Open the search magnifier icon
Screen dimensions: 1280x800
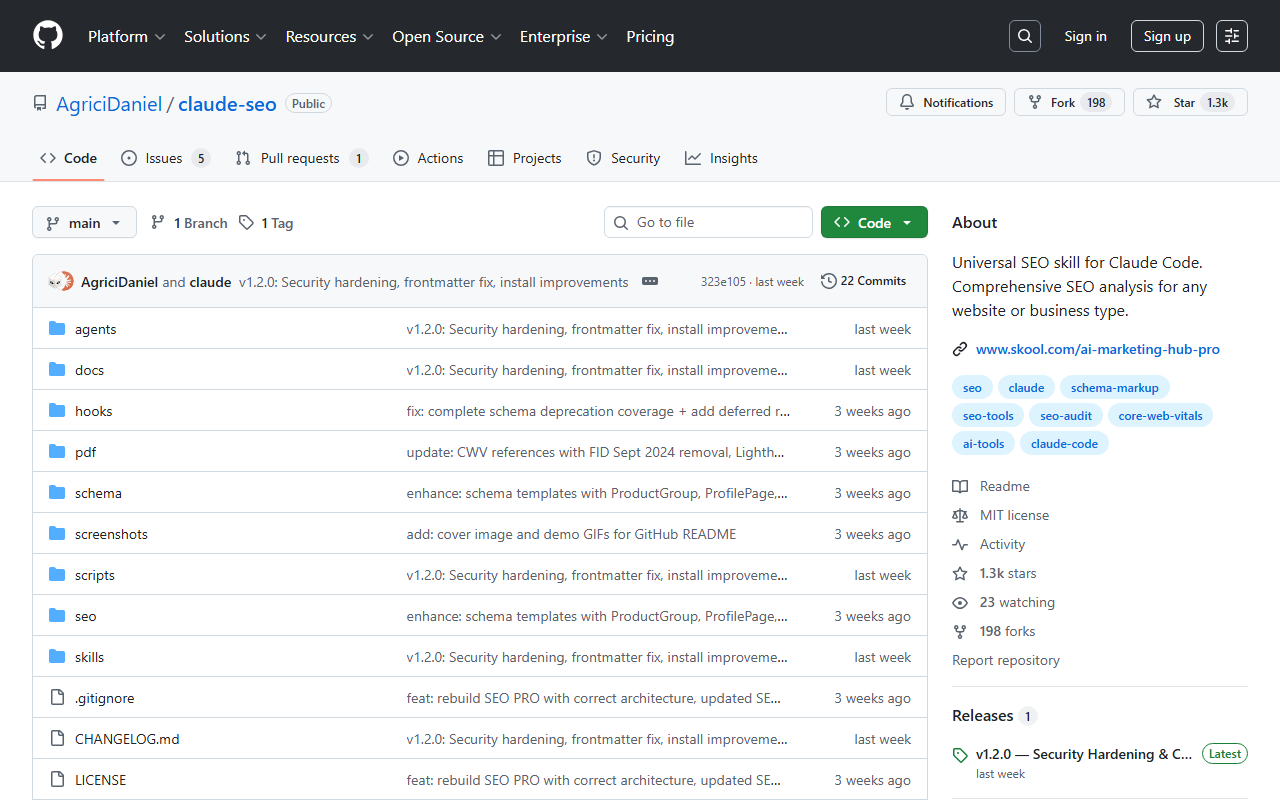pos(1025,36)
